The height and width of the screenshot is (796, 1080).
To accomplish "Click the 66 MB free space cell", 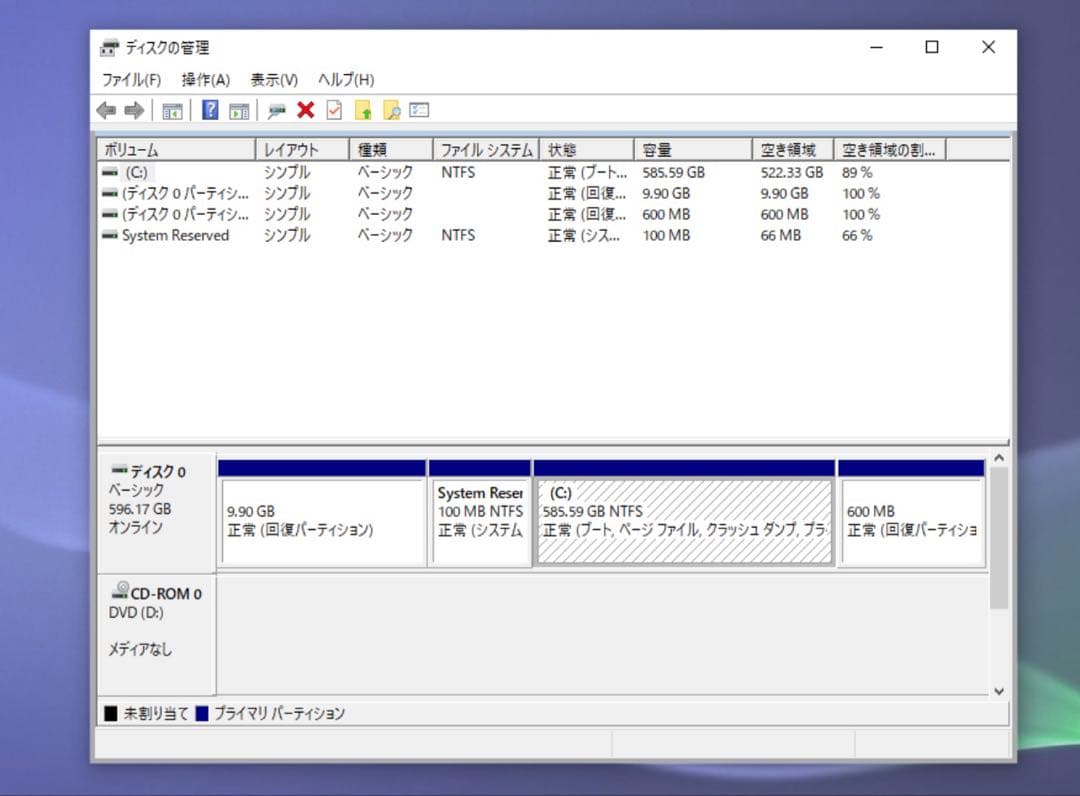I will point(780,235).
